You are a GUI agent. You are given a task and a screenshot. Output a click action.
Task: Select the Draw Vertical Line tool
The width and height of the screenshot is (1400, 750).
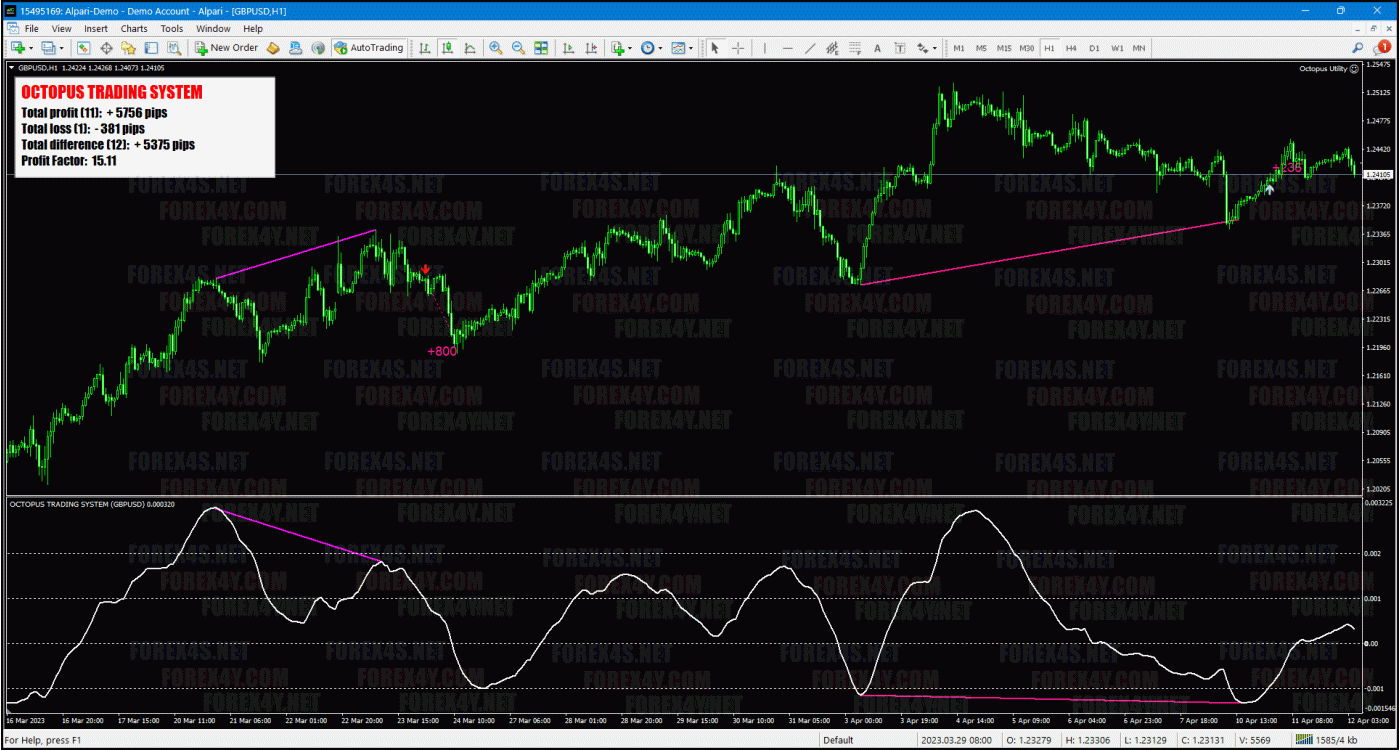[765, 47]
